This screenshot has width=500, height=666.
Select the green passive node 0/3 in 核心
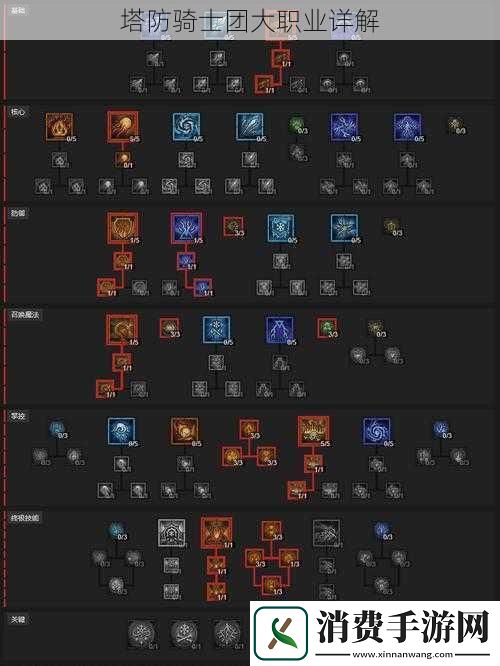[297, 125]
